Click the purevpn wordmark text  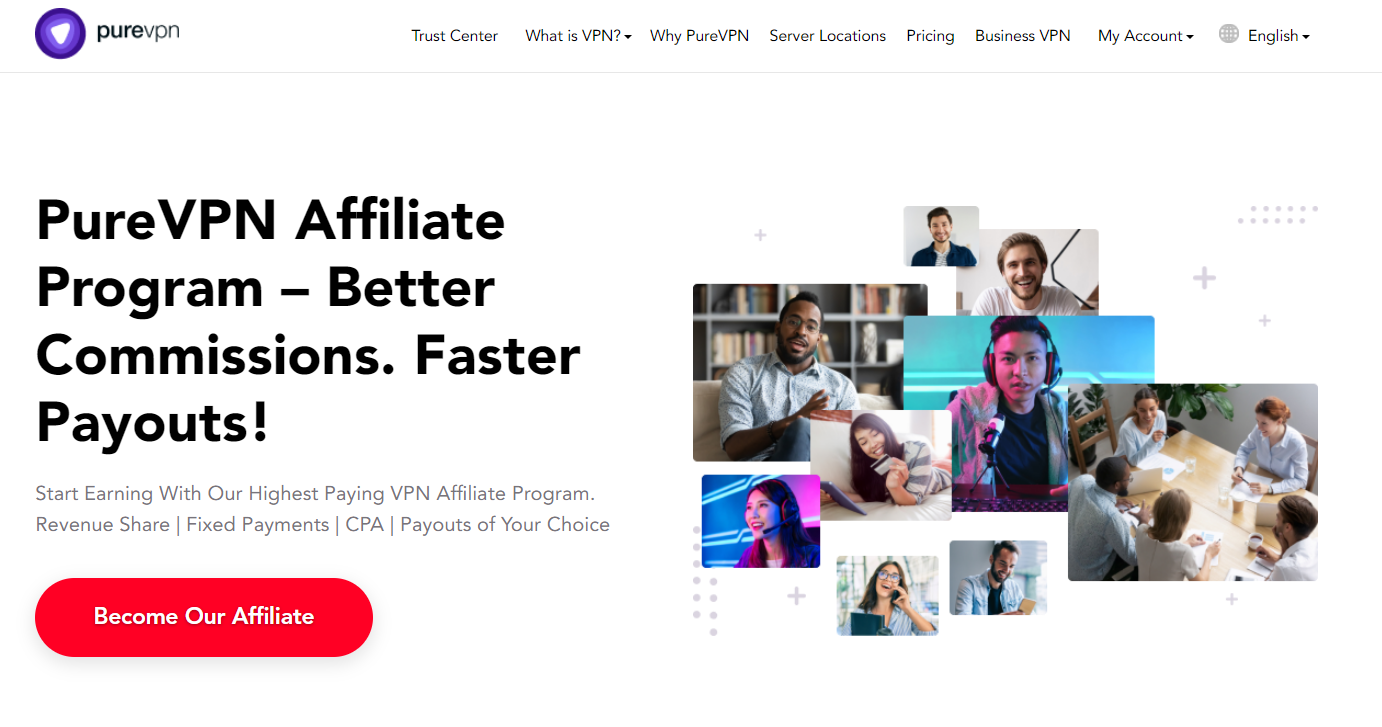tap(138, 32)
